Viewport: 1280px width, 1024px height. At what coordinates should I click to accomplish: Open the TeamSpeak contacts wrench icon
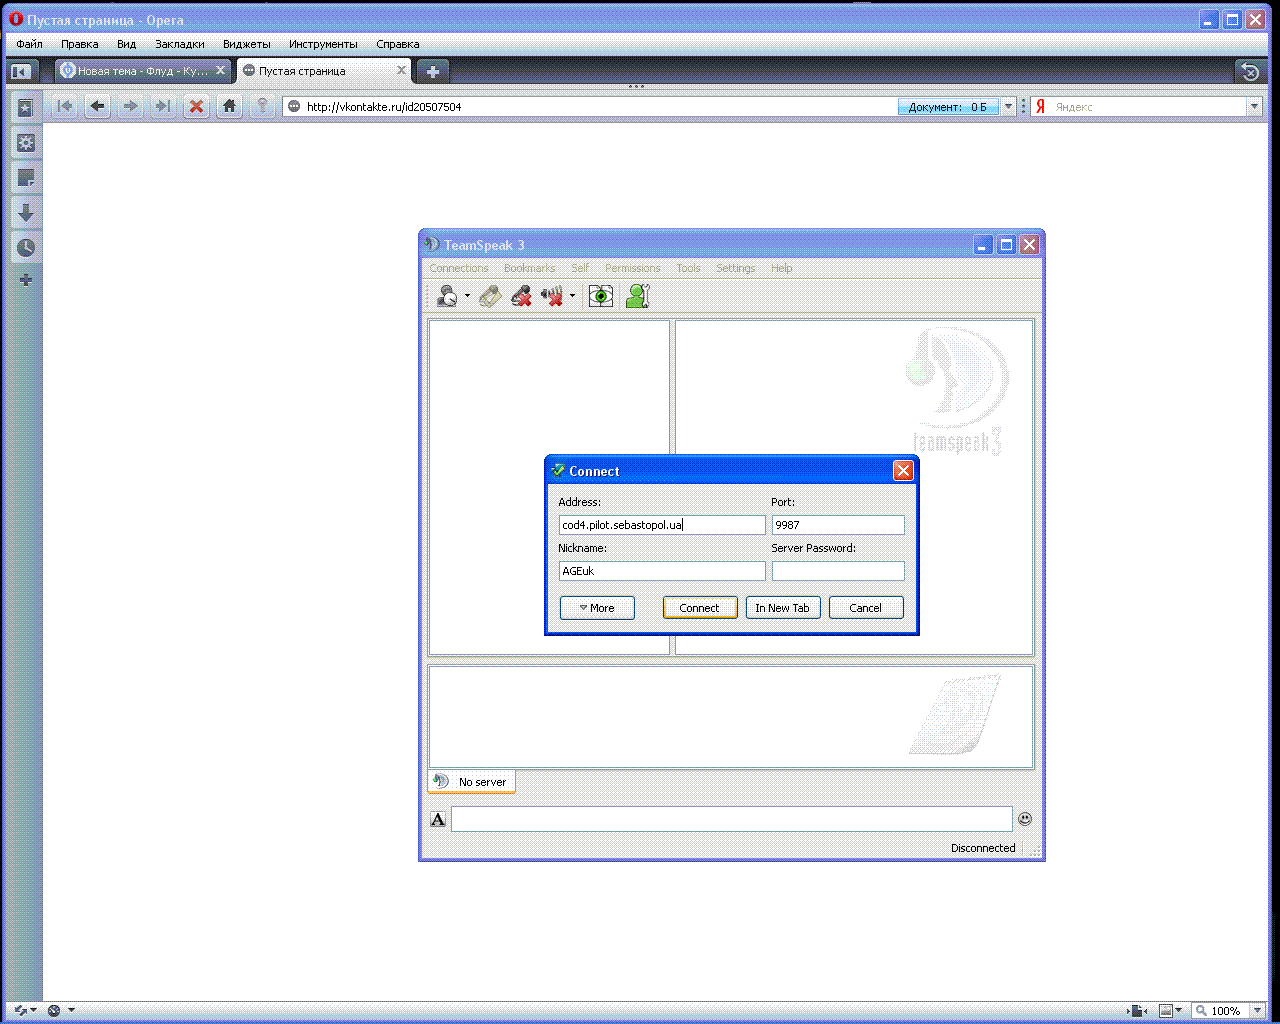(x=637, y=296)
